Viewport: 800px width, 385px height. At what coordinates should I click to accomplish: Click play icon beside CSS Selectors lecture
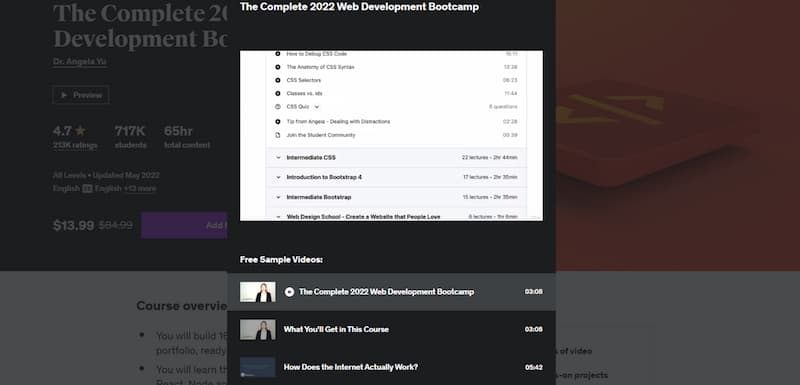pyautogui.click(x=278, y=80)
